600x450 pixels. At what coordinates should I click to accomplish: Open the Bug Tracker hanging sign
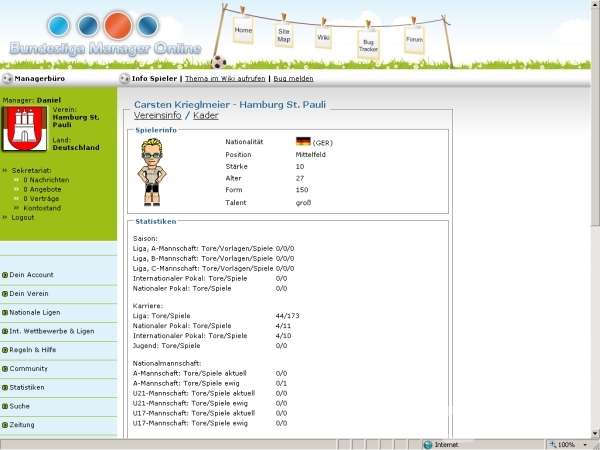tap(368, 44)
